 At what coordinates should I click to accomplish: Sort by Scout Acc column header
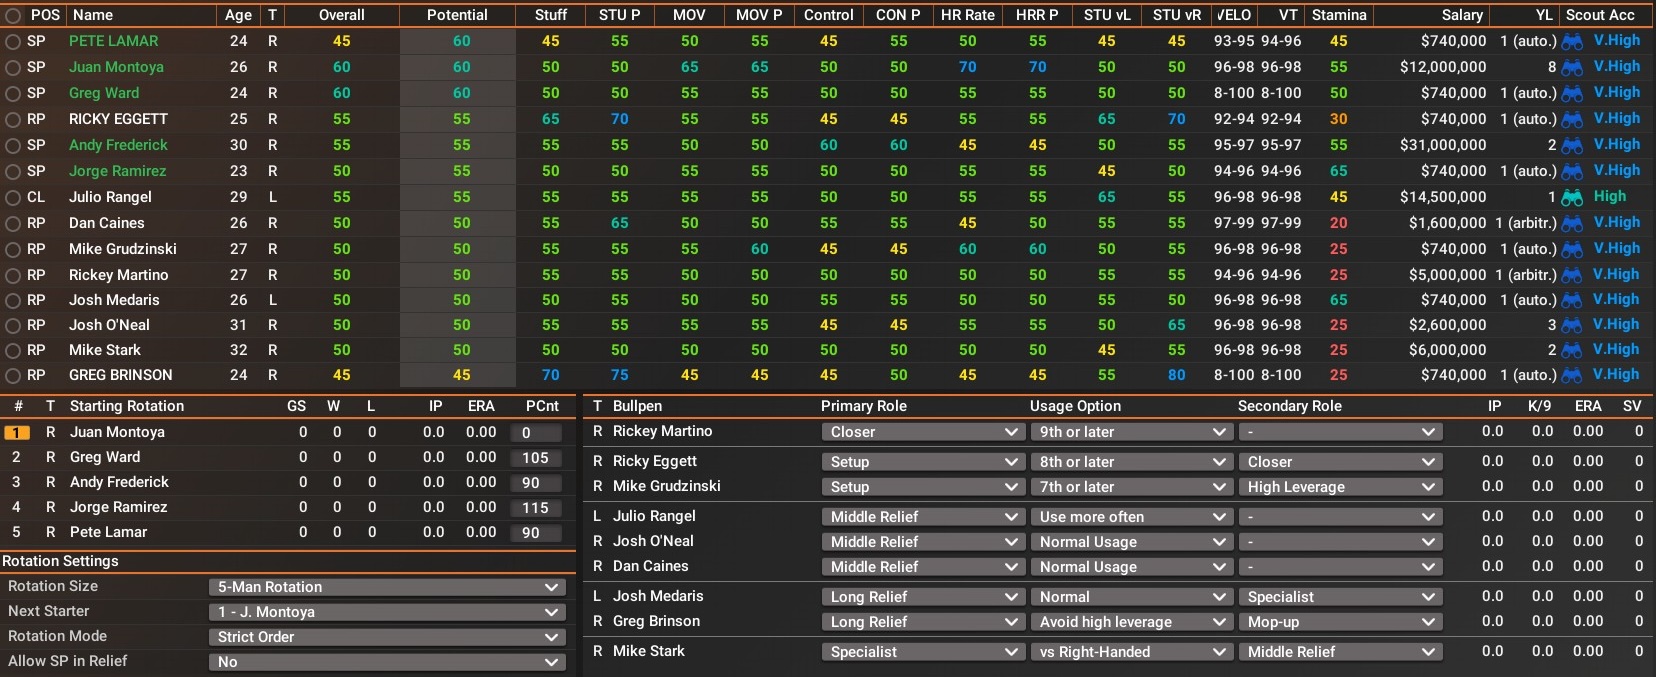click(x=1600, y=15)
